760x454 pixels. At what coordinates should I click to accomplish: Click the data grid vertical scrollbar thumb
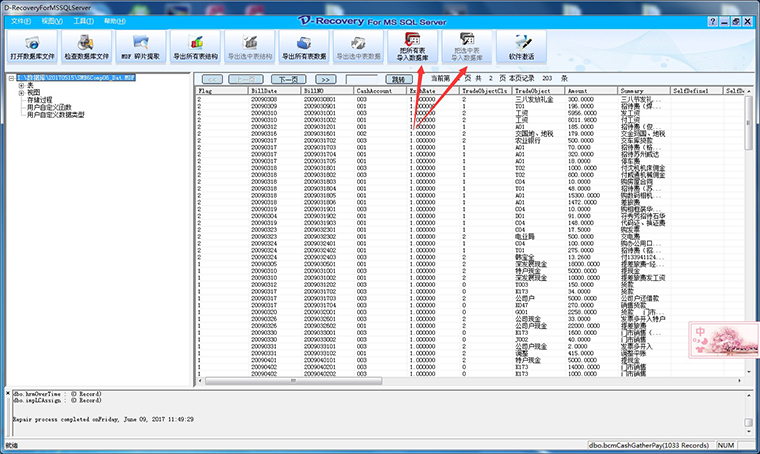pos(749,122)
